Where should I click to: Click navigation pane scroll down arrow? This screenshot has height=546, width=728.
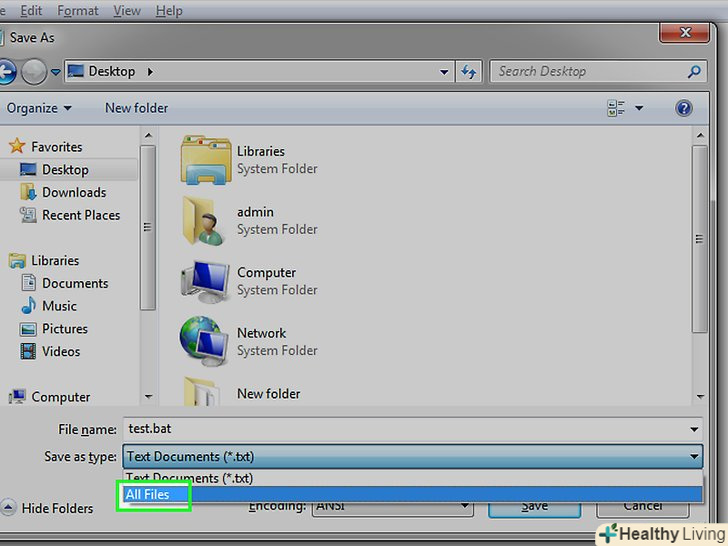click(x=148, y=396)
